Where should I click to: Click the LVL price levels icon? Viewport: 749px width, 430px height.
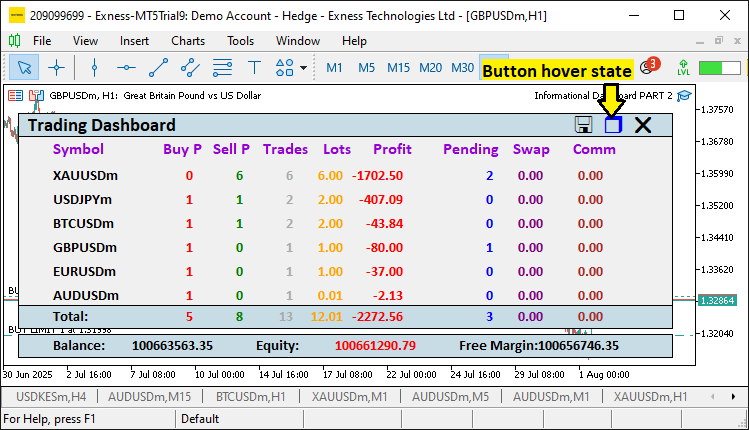[x=684, y=67]
